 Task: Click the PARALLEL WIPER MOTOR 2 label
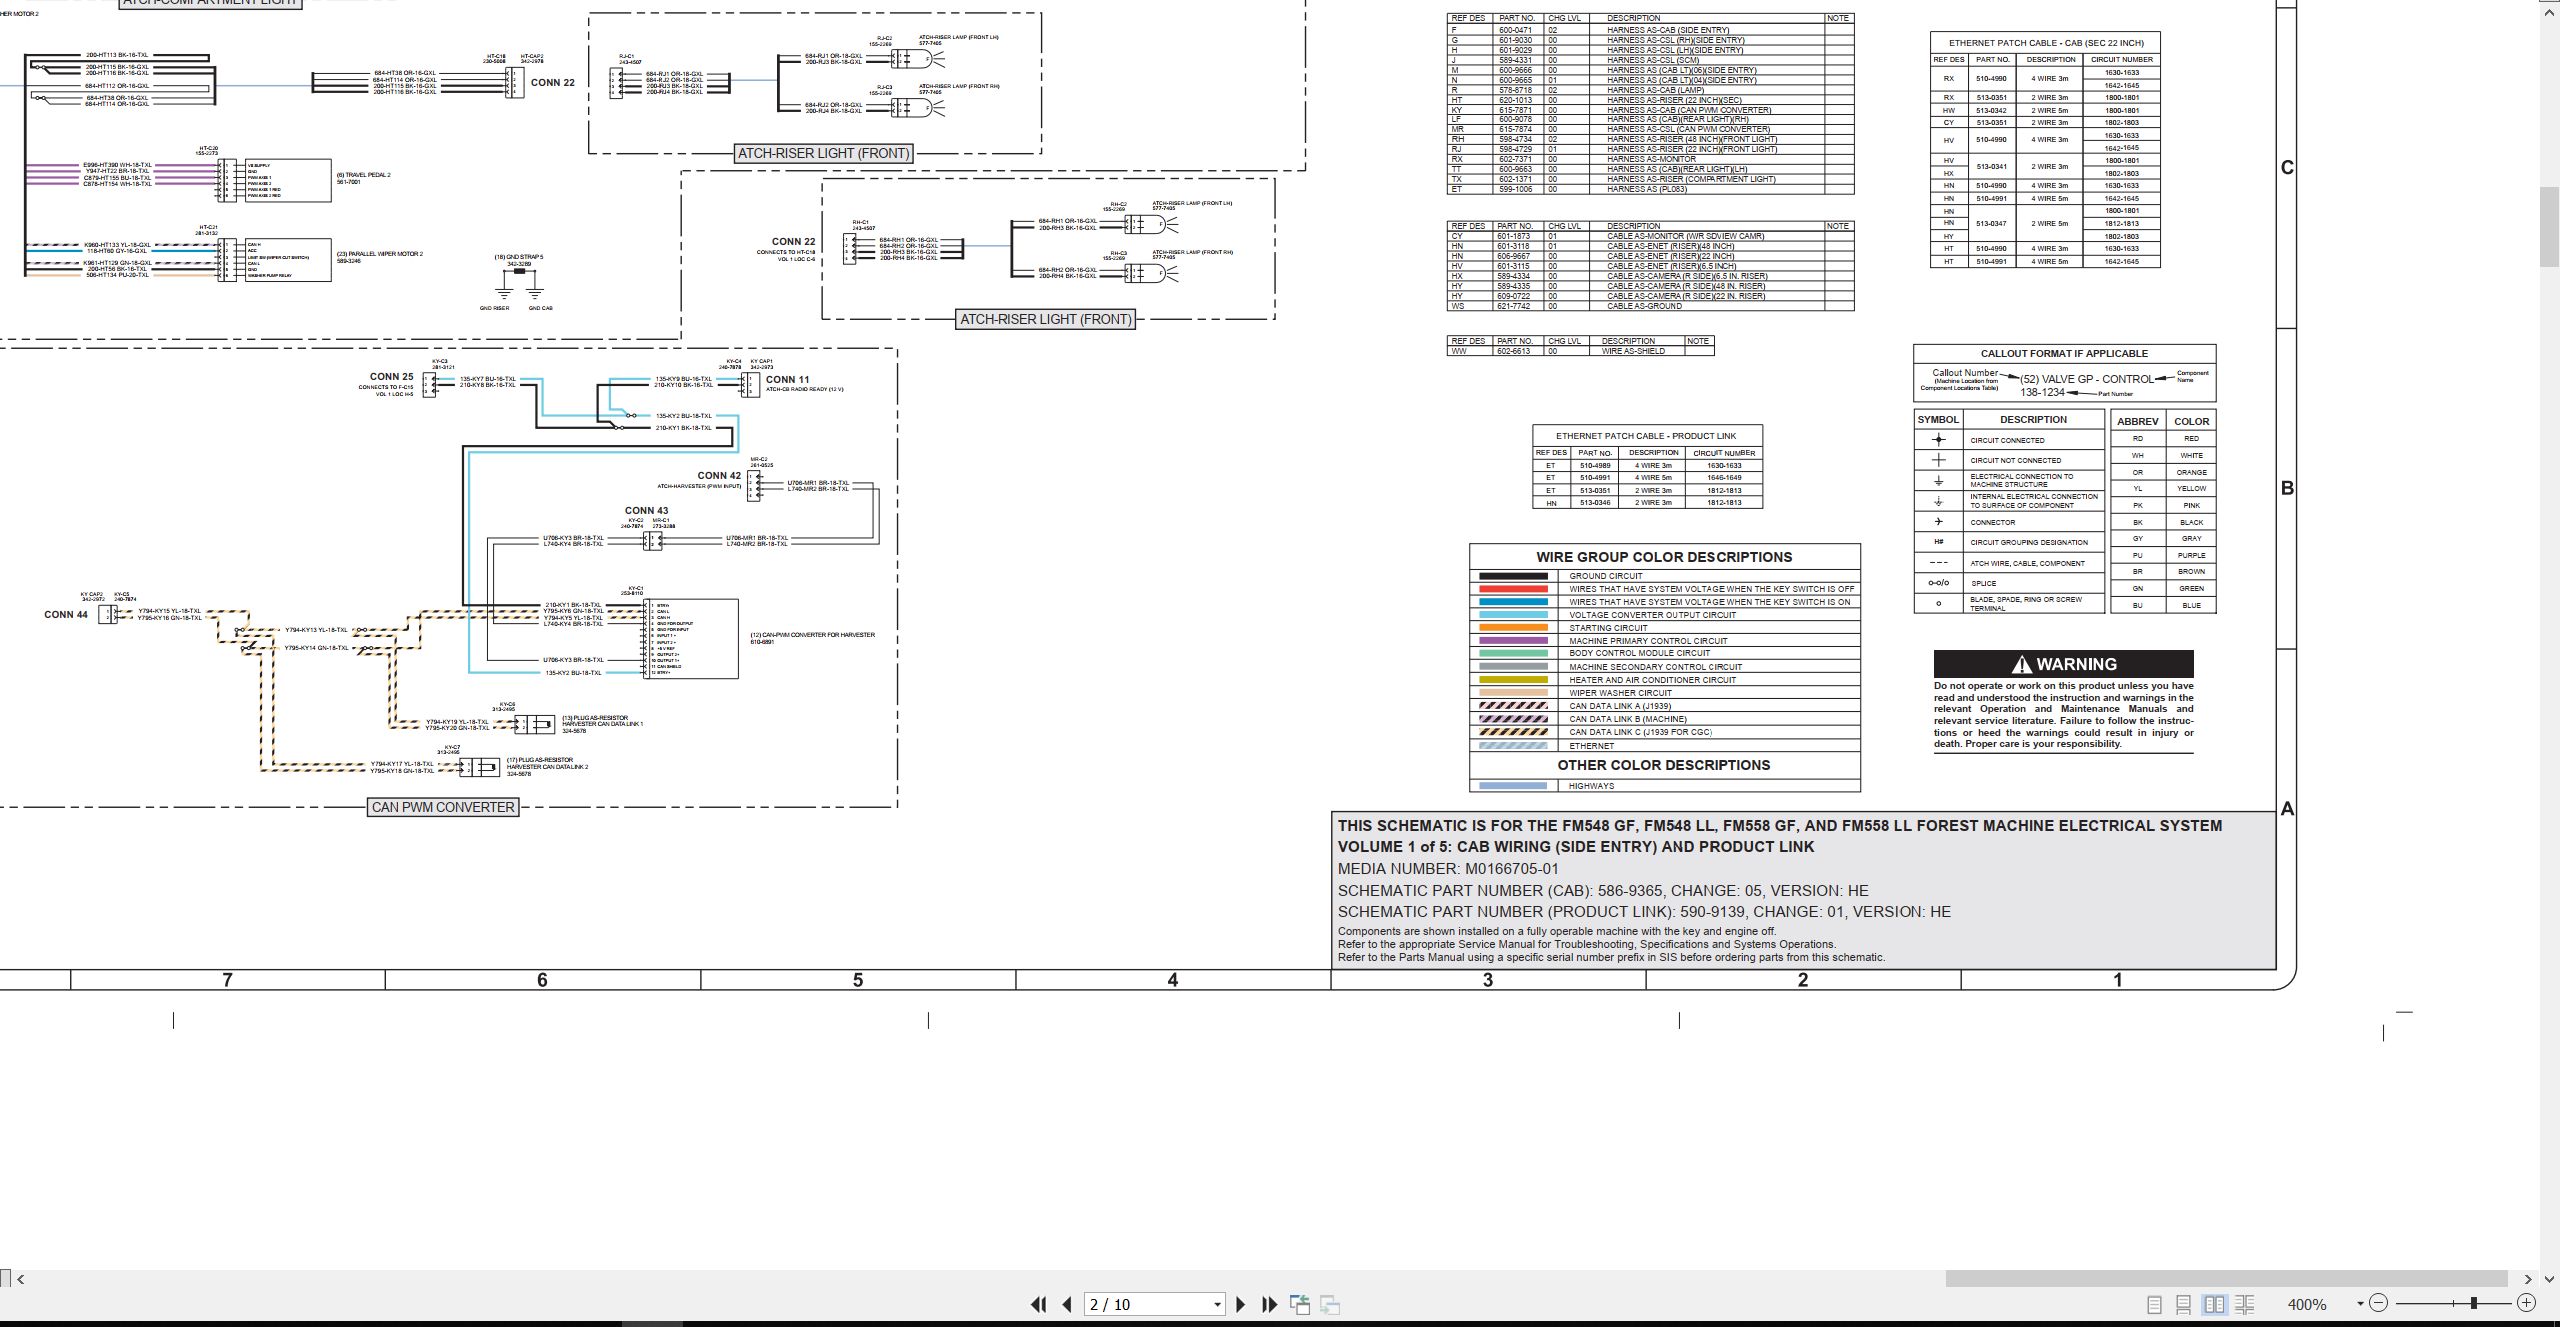[379, 254]
